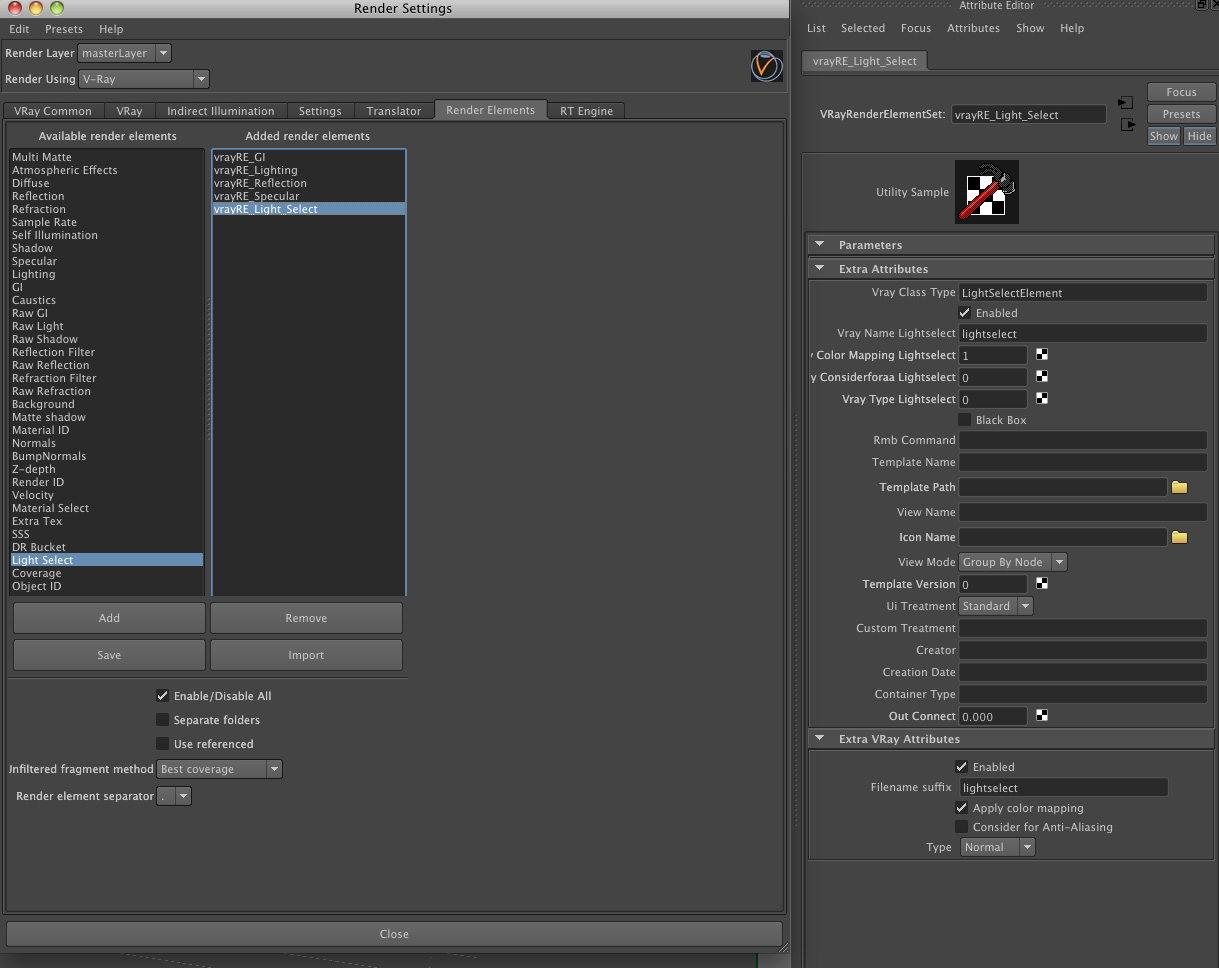Click VRayRenderElementSet name field
The width and height of the screenshot is (1219, 968).
tap(1028, 115)
